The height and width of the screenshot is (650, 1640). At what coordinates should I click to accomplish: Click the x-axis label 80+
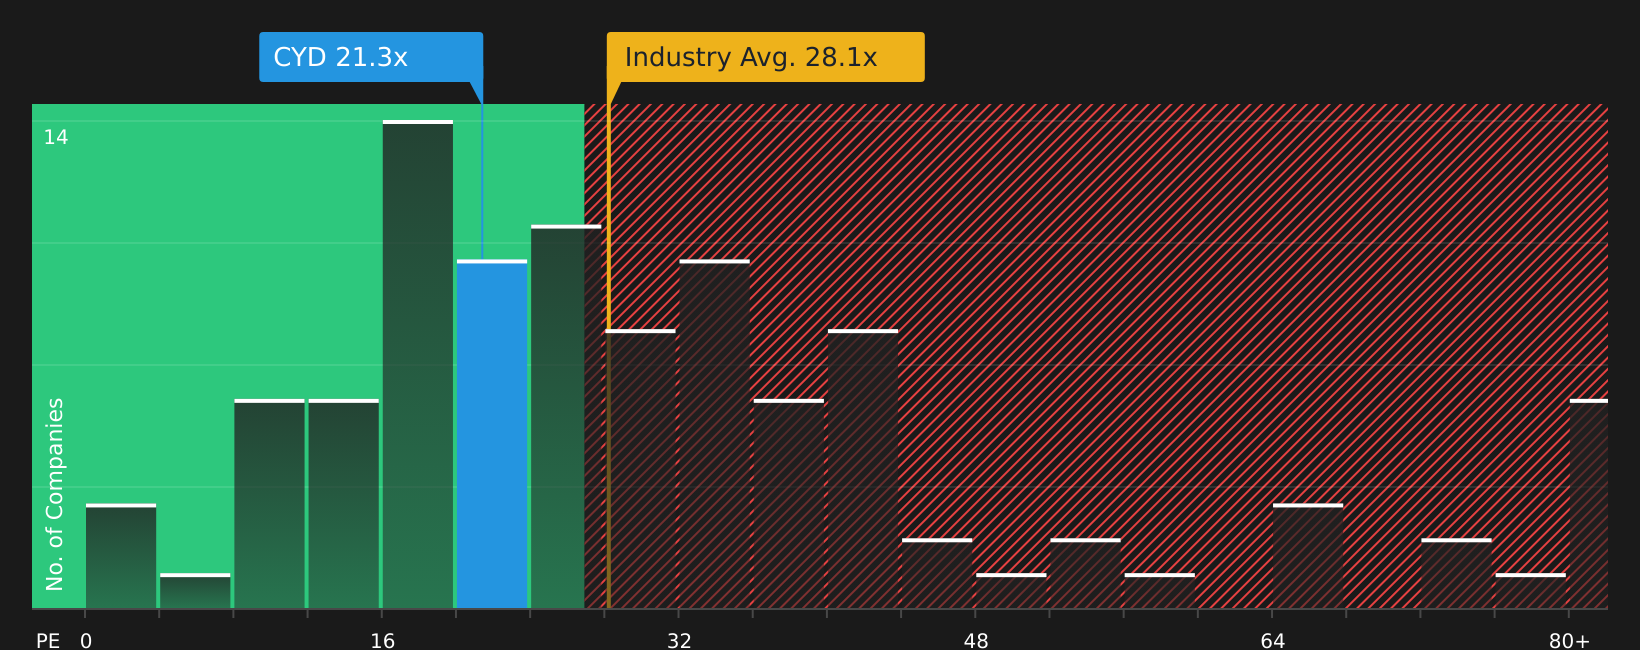pyautogui.click(x=1569, y=640)
